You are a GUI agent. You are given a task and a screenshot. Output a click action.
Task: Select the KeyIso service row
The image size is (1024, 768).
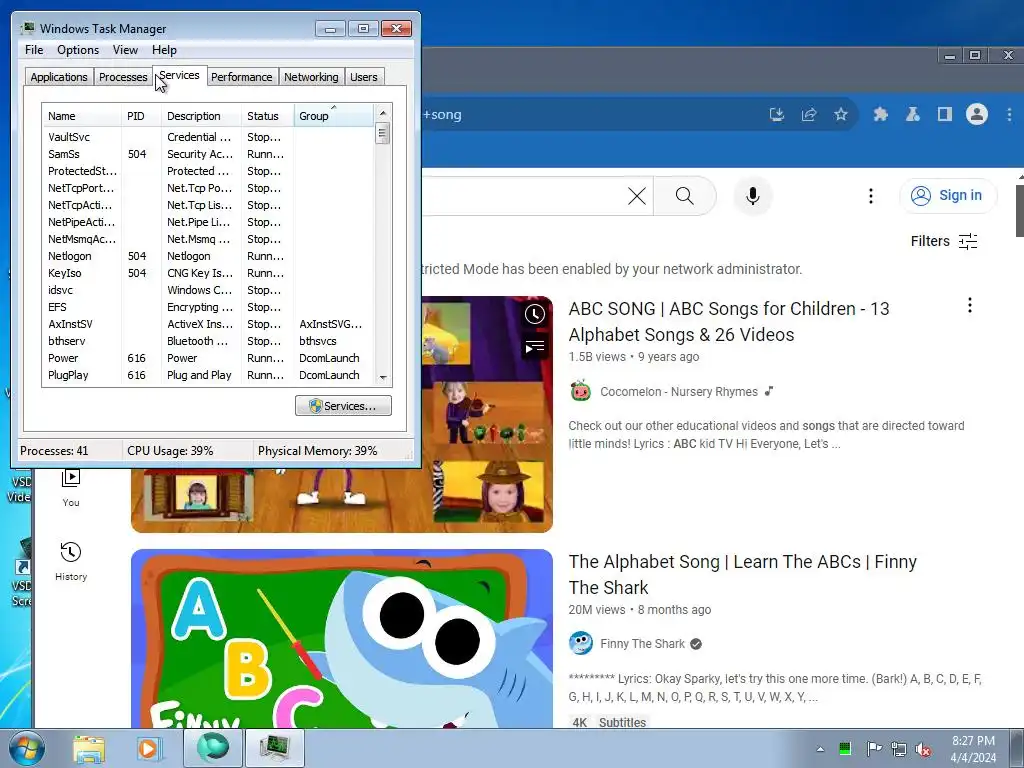(208, 273)
